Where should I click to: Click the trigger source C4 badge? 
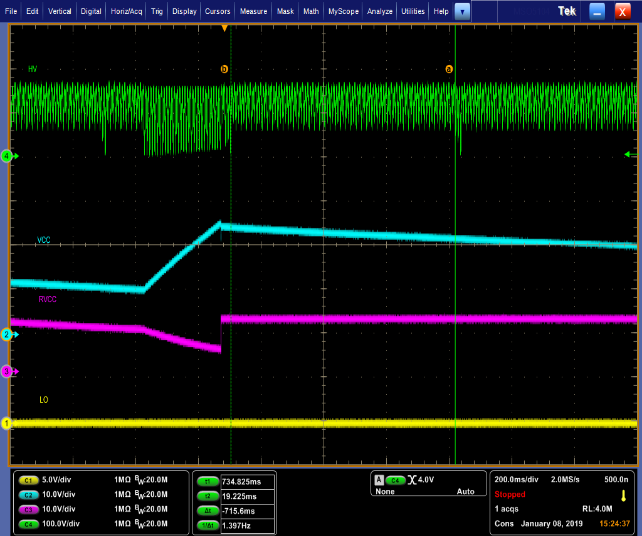395,480
